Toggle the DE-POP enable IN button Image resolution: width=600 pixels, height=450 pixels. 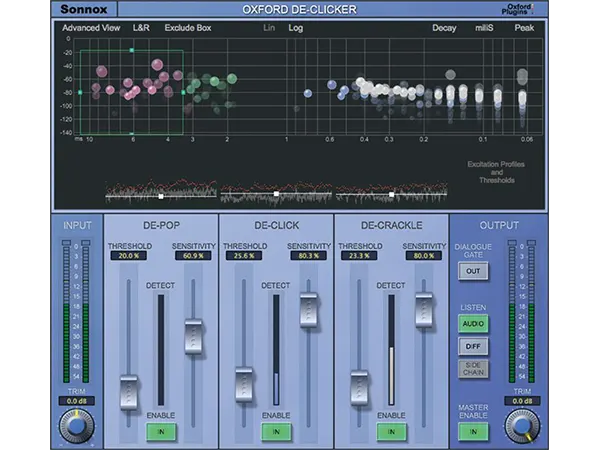(161, 432)
